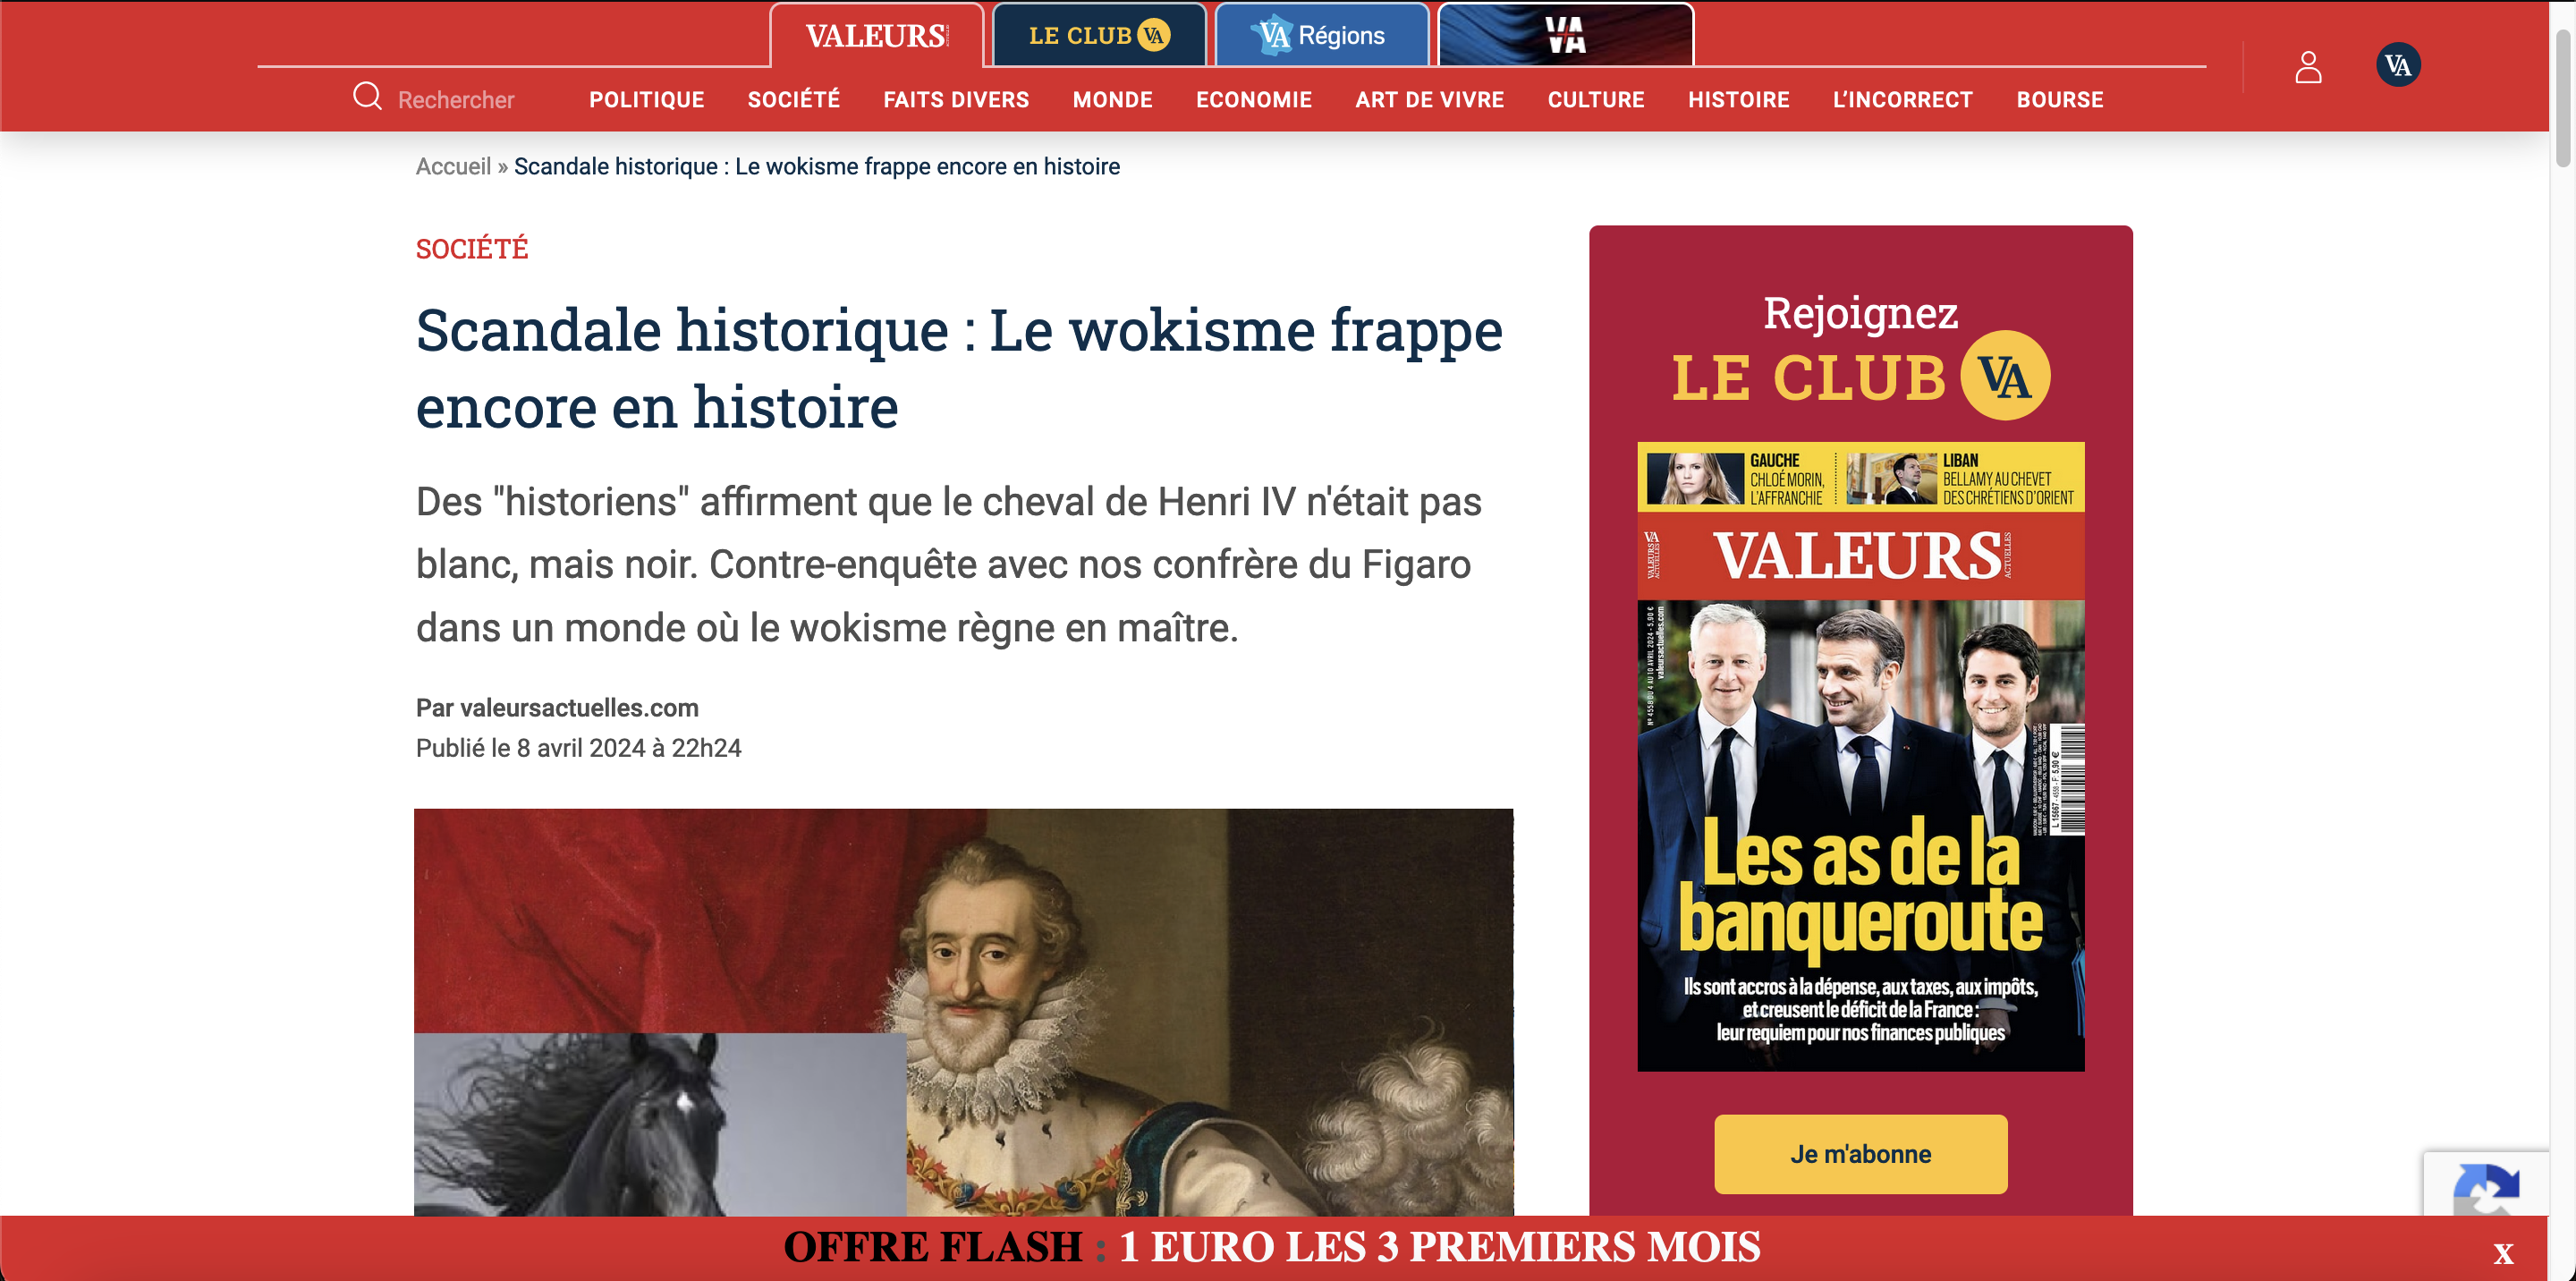Open the ECONOMIE menu section
Image resolution: width=2576 pixels, height=1281 pixels.
pos(1253,100)
